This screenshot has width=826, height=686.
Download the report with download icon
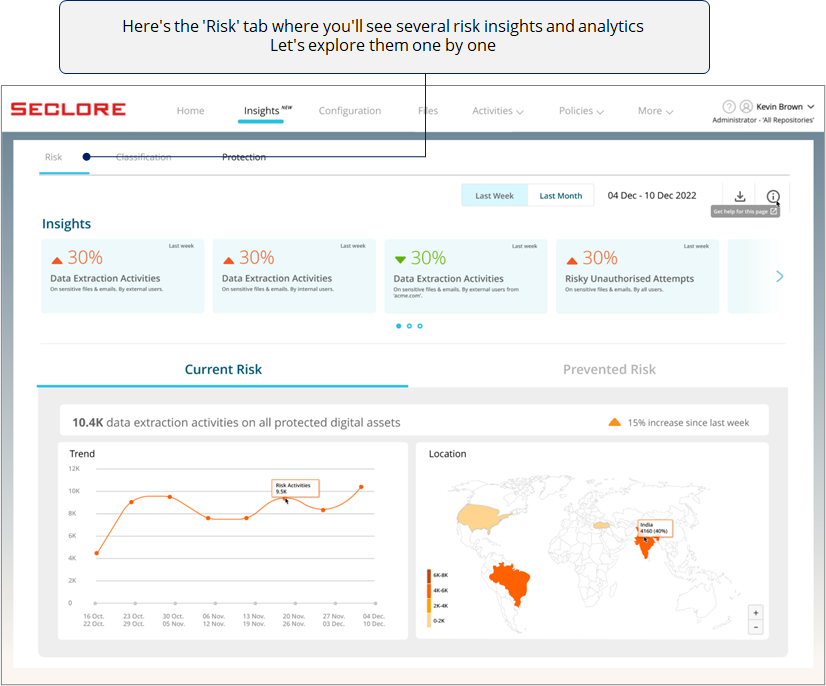click(740, 196)
